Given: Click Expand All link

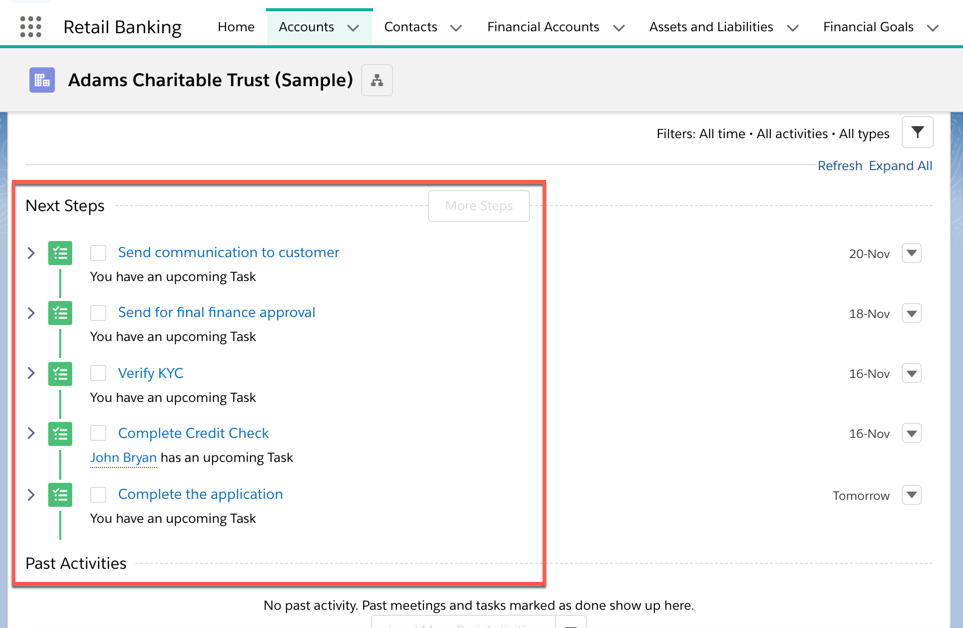Looking at the screenshot, I should pos(900,166).
